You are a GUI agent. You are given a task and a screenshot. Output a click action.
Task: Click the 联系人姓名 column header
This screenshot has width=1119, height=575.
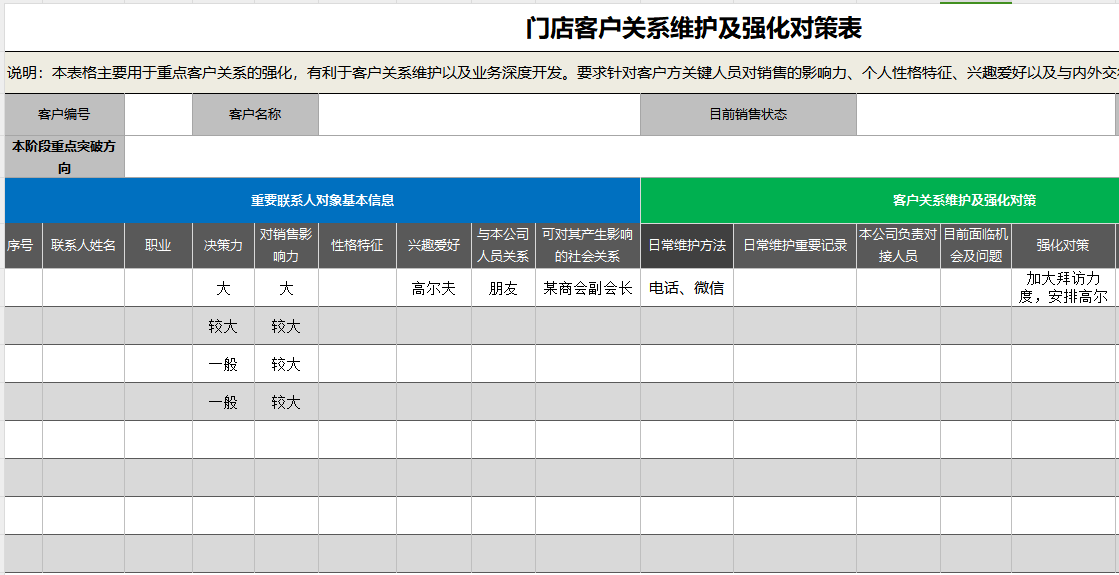[x=83, y=245]
